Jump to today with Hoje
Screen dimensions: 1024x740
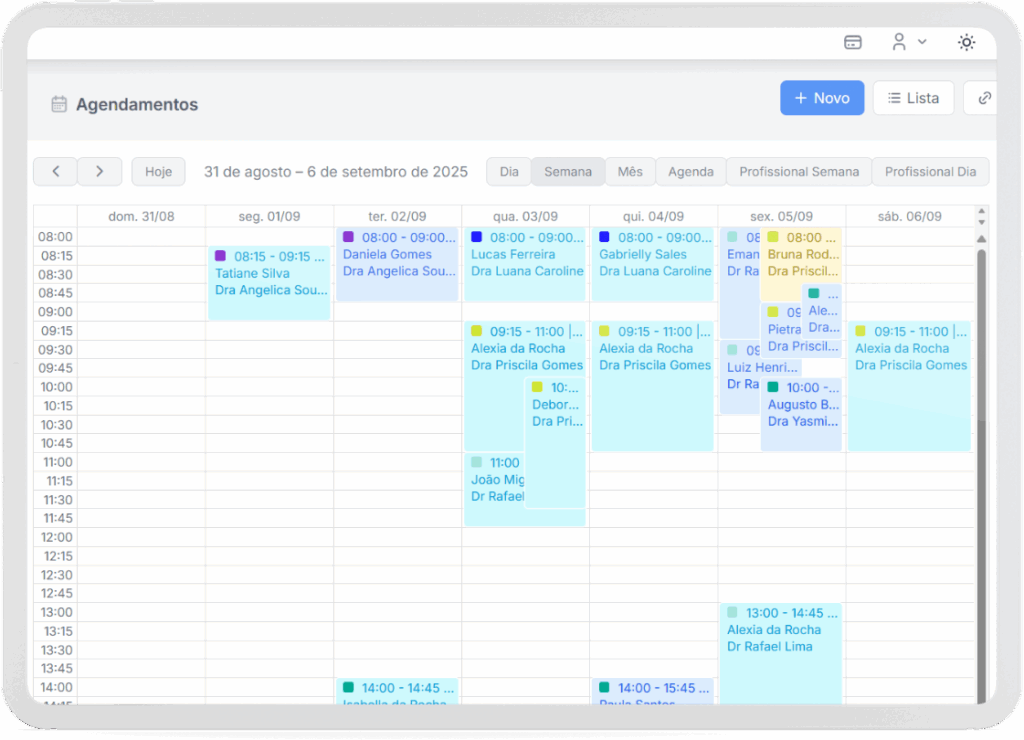pyautogui.click(x=158, y=171)
